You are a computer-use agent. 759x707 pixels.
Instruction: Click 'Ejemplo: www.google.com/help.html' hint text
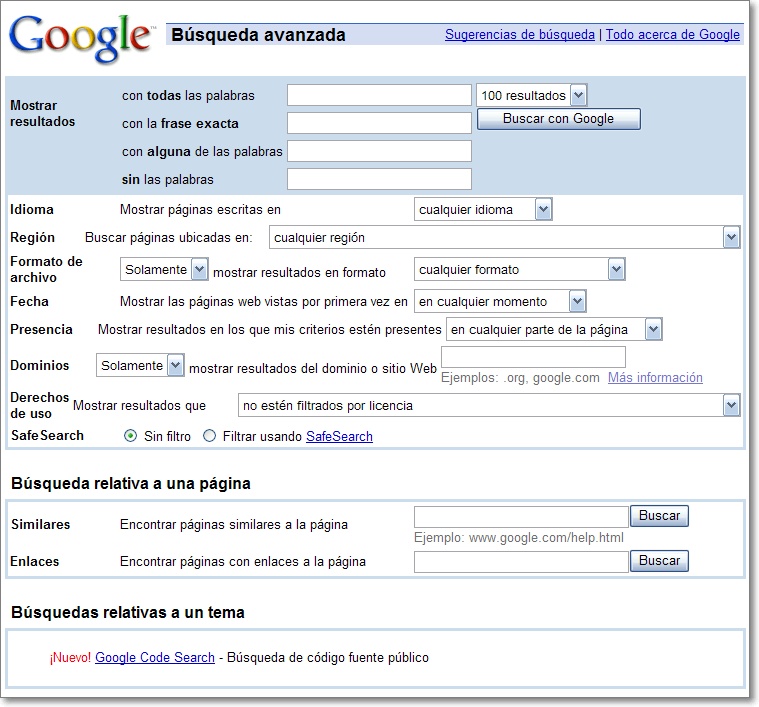coord(519,538)
